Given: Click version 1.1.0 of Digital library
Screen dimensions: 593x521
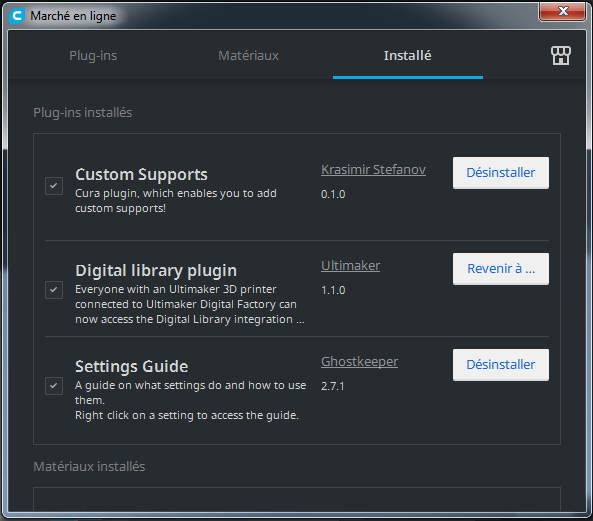Looking at the screenshot, I should tap(333, 290).
